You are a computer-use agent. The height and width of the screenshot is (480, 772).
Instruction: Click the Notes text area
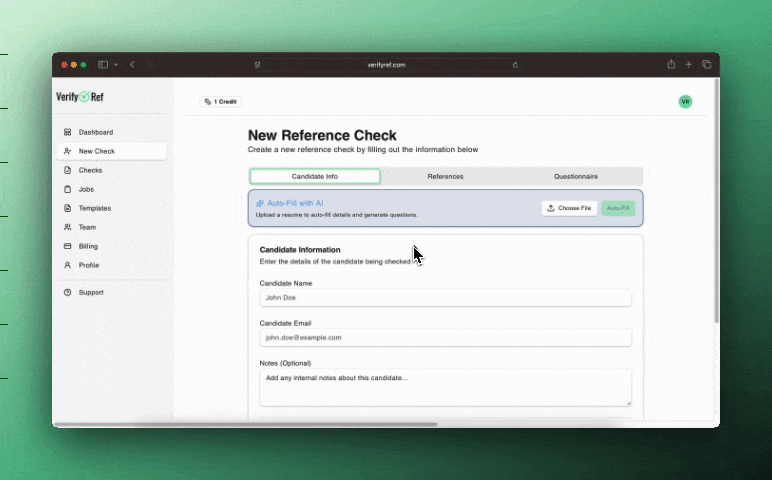(x=445, y=387)
